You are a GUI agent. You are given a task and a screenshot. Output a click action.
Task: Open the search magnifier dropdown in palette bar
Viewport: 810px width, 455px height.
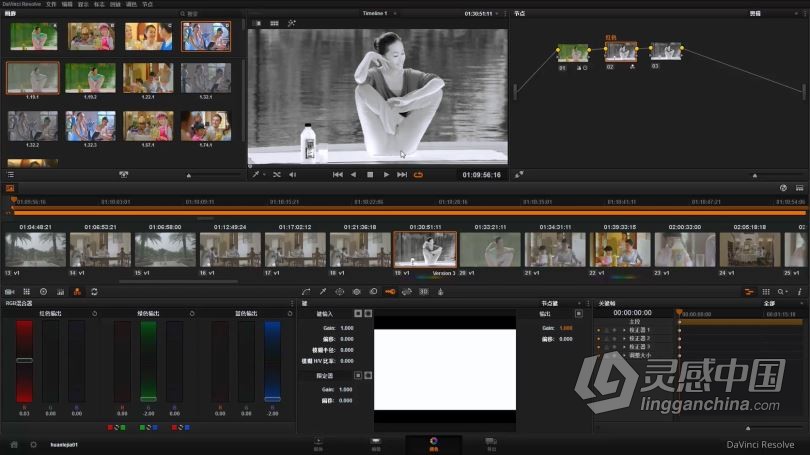tap(783, 292)
